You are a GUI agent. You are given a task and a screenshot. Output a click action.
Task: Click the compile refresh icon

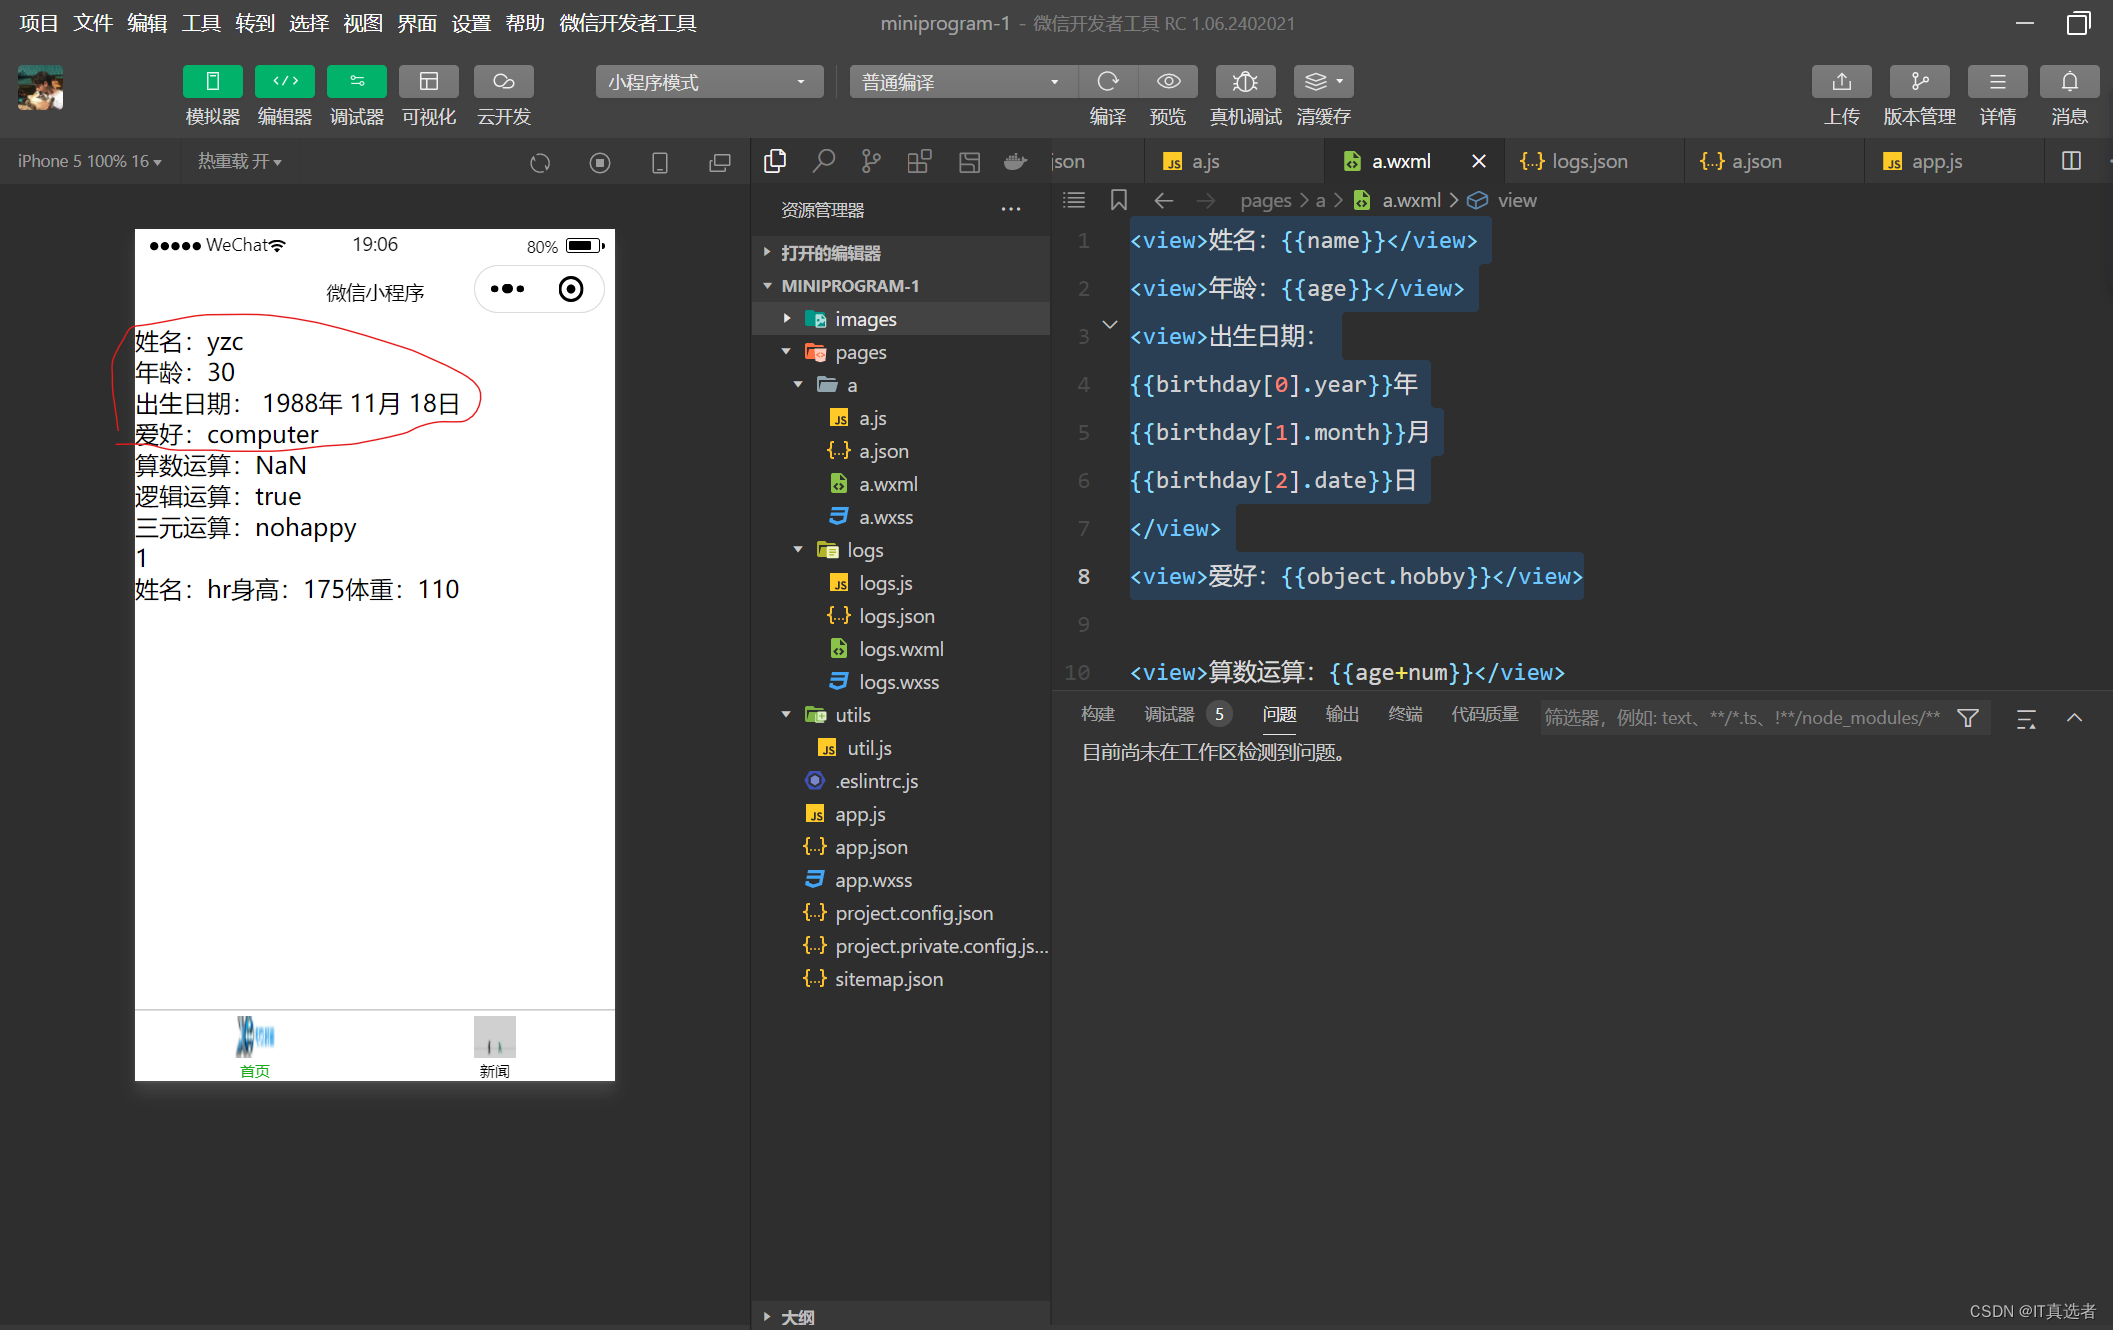pos(1108,82)
